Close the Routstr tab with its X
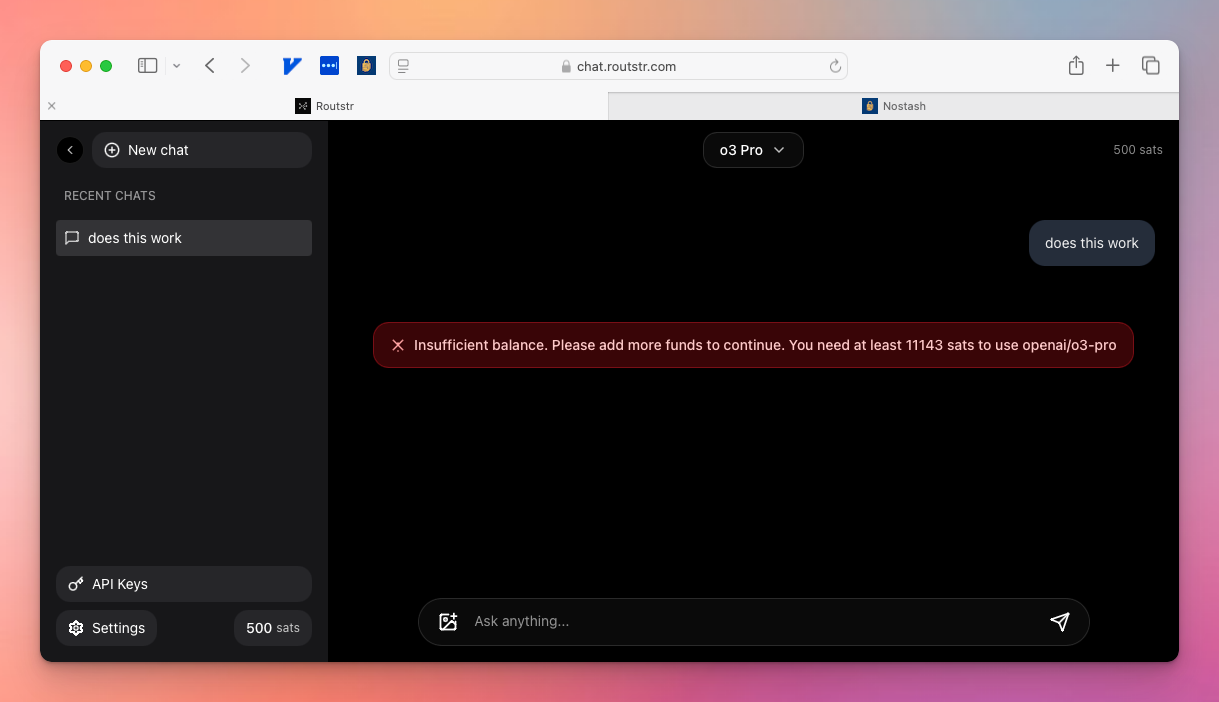1219x702 pixels. pyautogui.click(x=52, y=106)
